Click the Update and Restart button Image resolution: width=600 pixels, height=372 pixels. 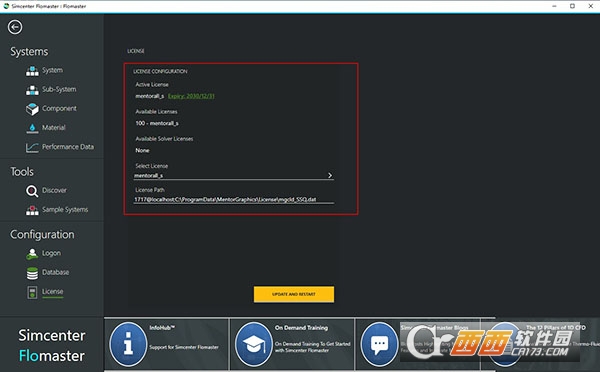tap(294, 294)
